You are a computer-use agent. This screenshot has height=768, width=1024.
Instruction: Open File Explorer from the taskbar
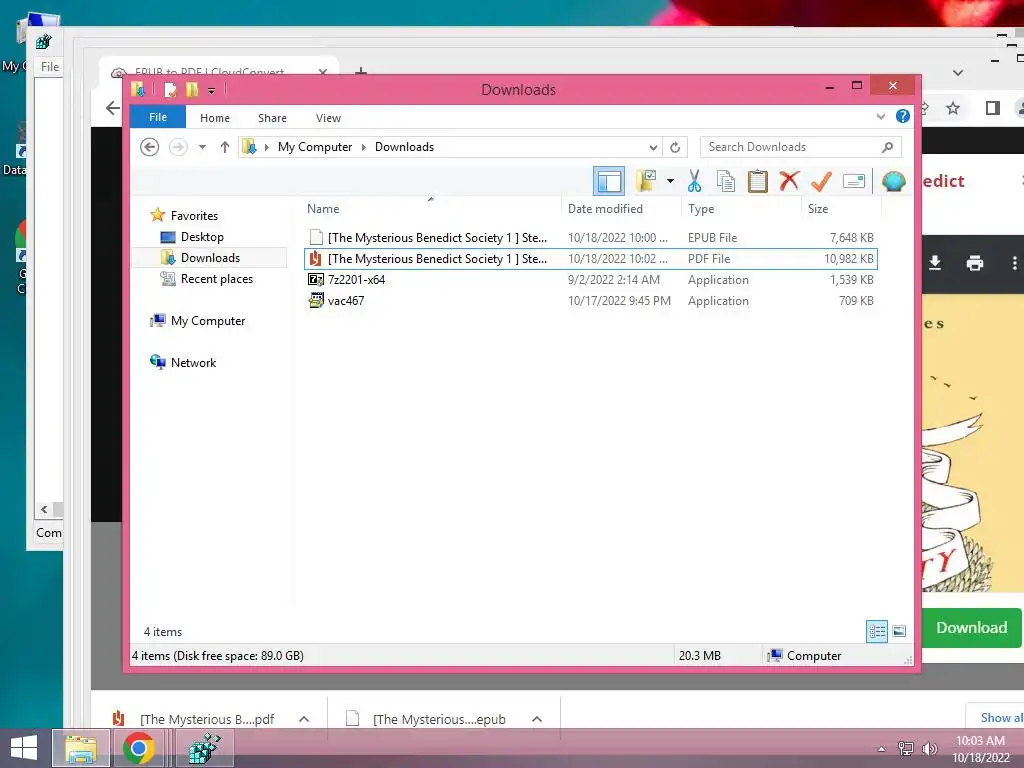pos(81,748)
